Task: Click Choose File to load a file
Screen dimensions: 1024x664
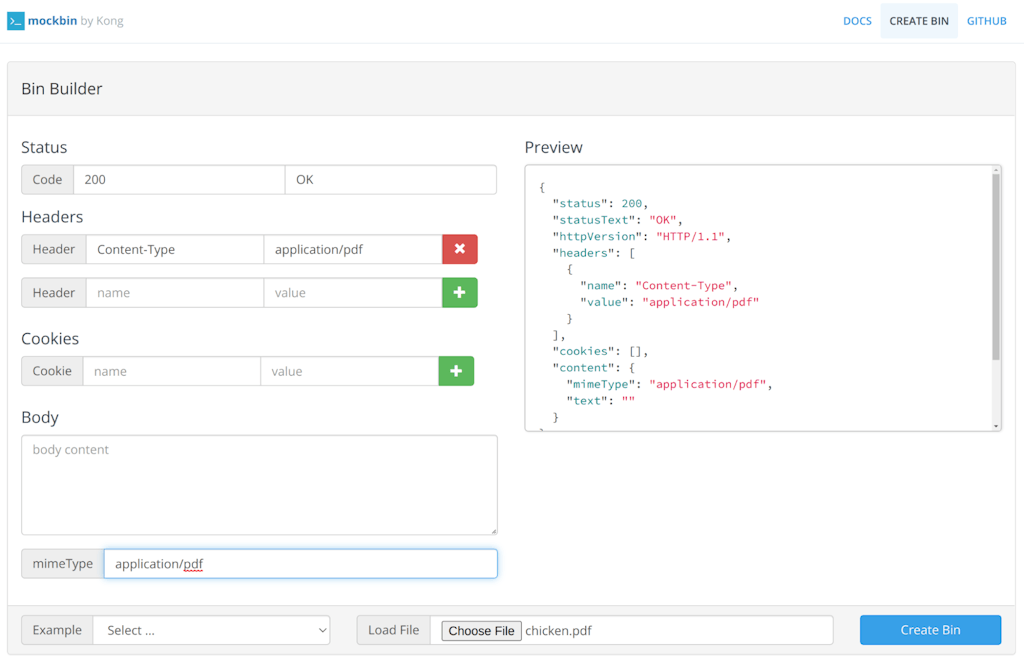Action: 481,630
